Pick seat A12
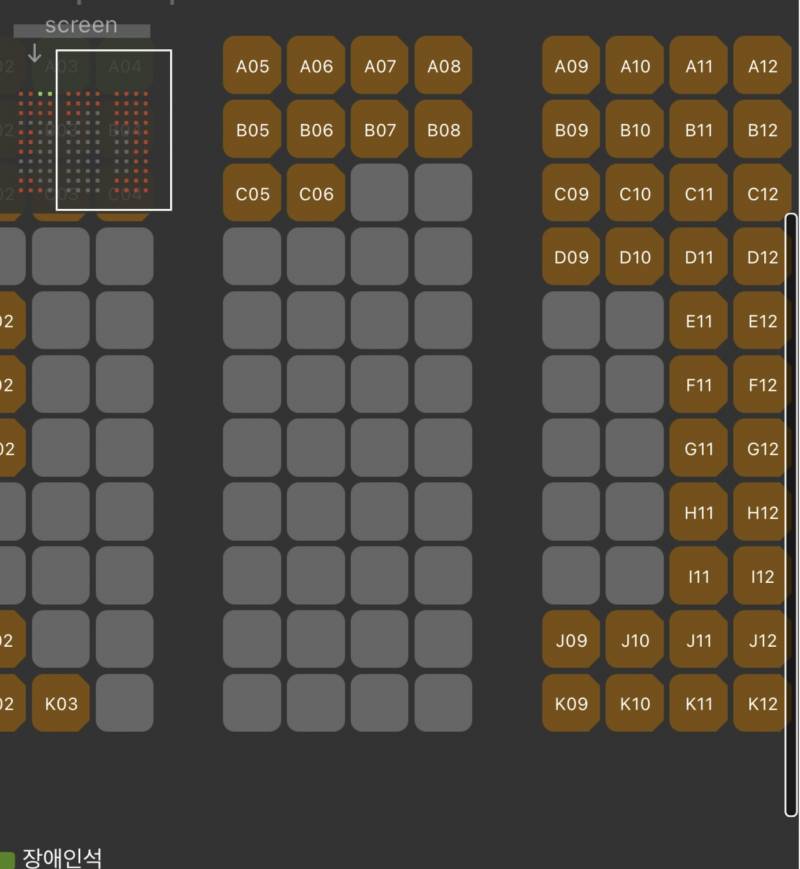 point(762,66)
